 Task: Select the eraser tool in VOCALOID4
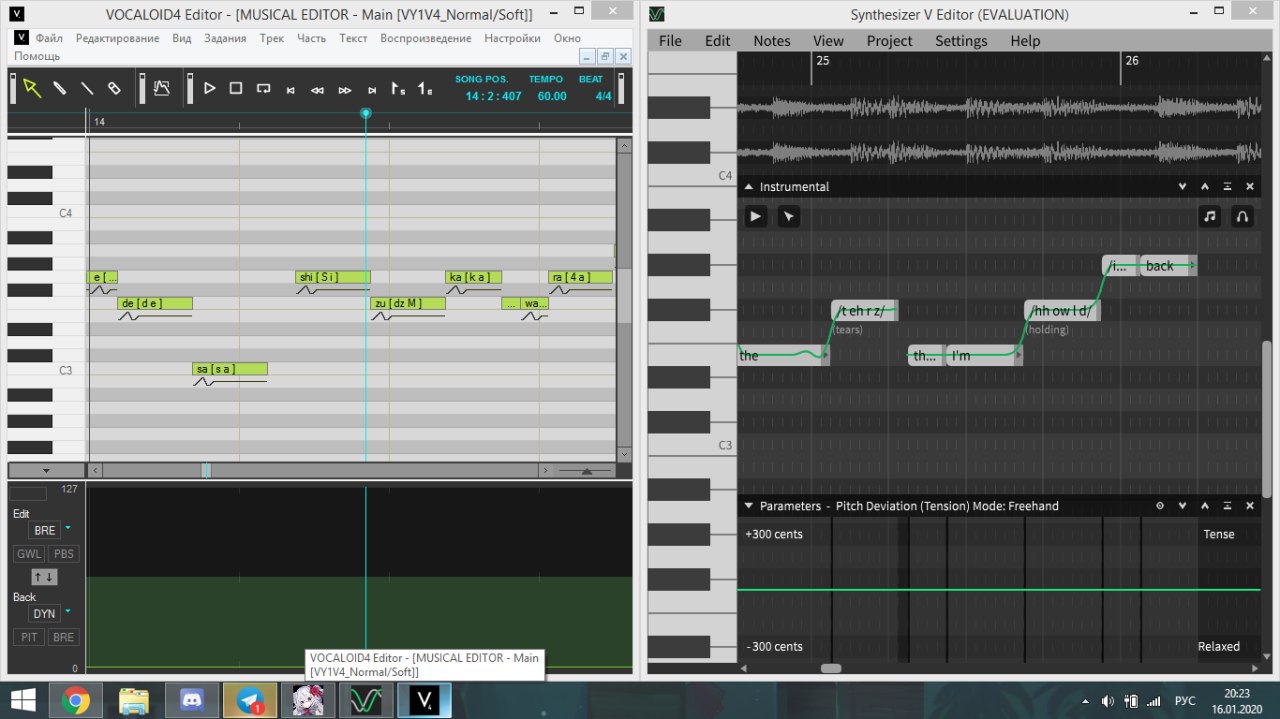point(114,88)
